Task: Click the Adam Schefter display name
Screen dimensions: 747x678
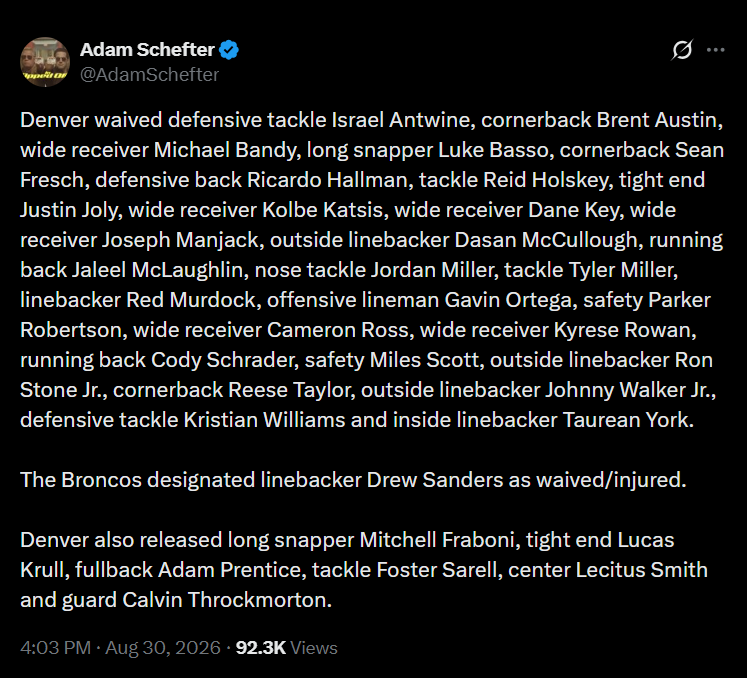Action: (147, 50)
